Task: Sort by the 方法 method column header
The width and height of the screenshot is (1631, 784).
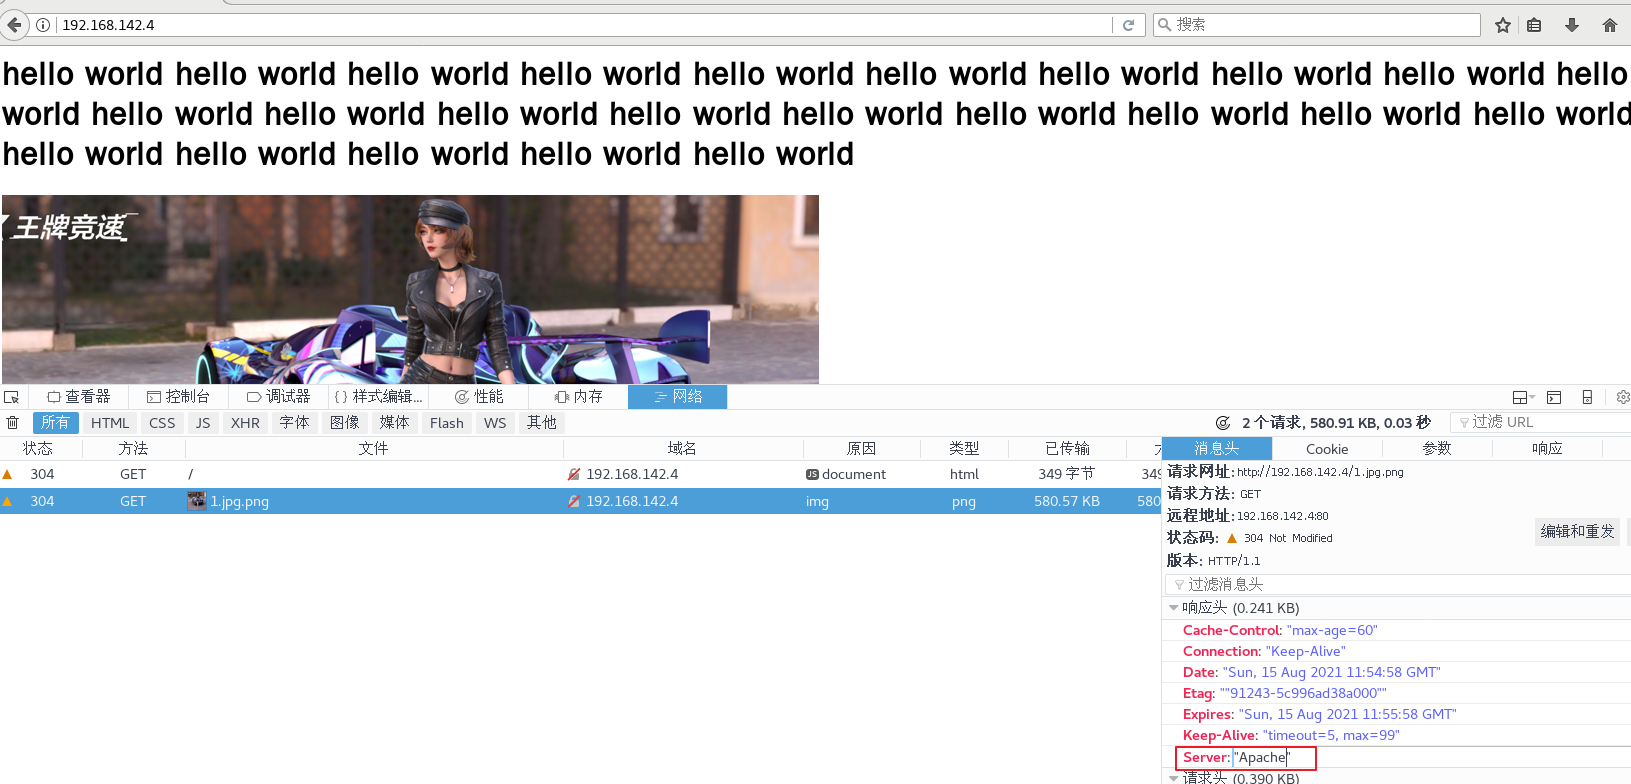Action: pos(133,449)
